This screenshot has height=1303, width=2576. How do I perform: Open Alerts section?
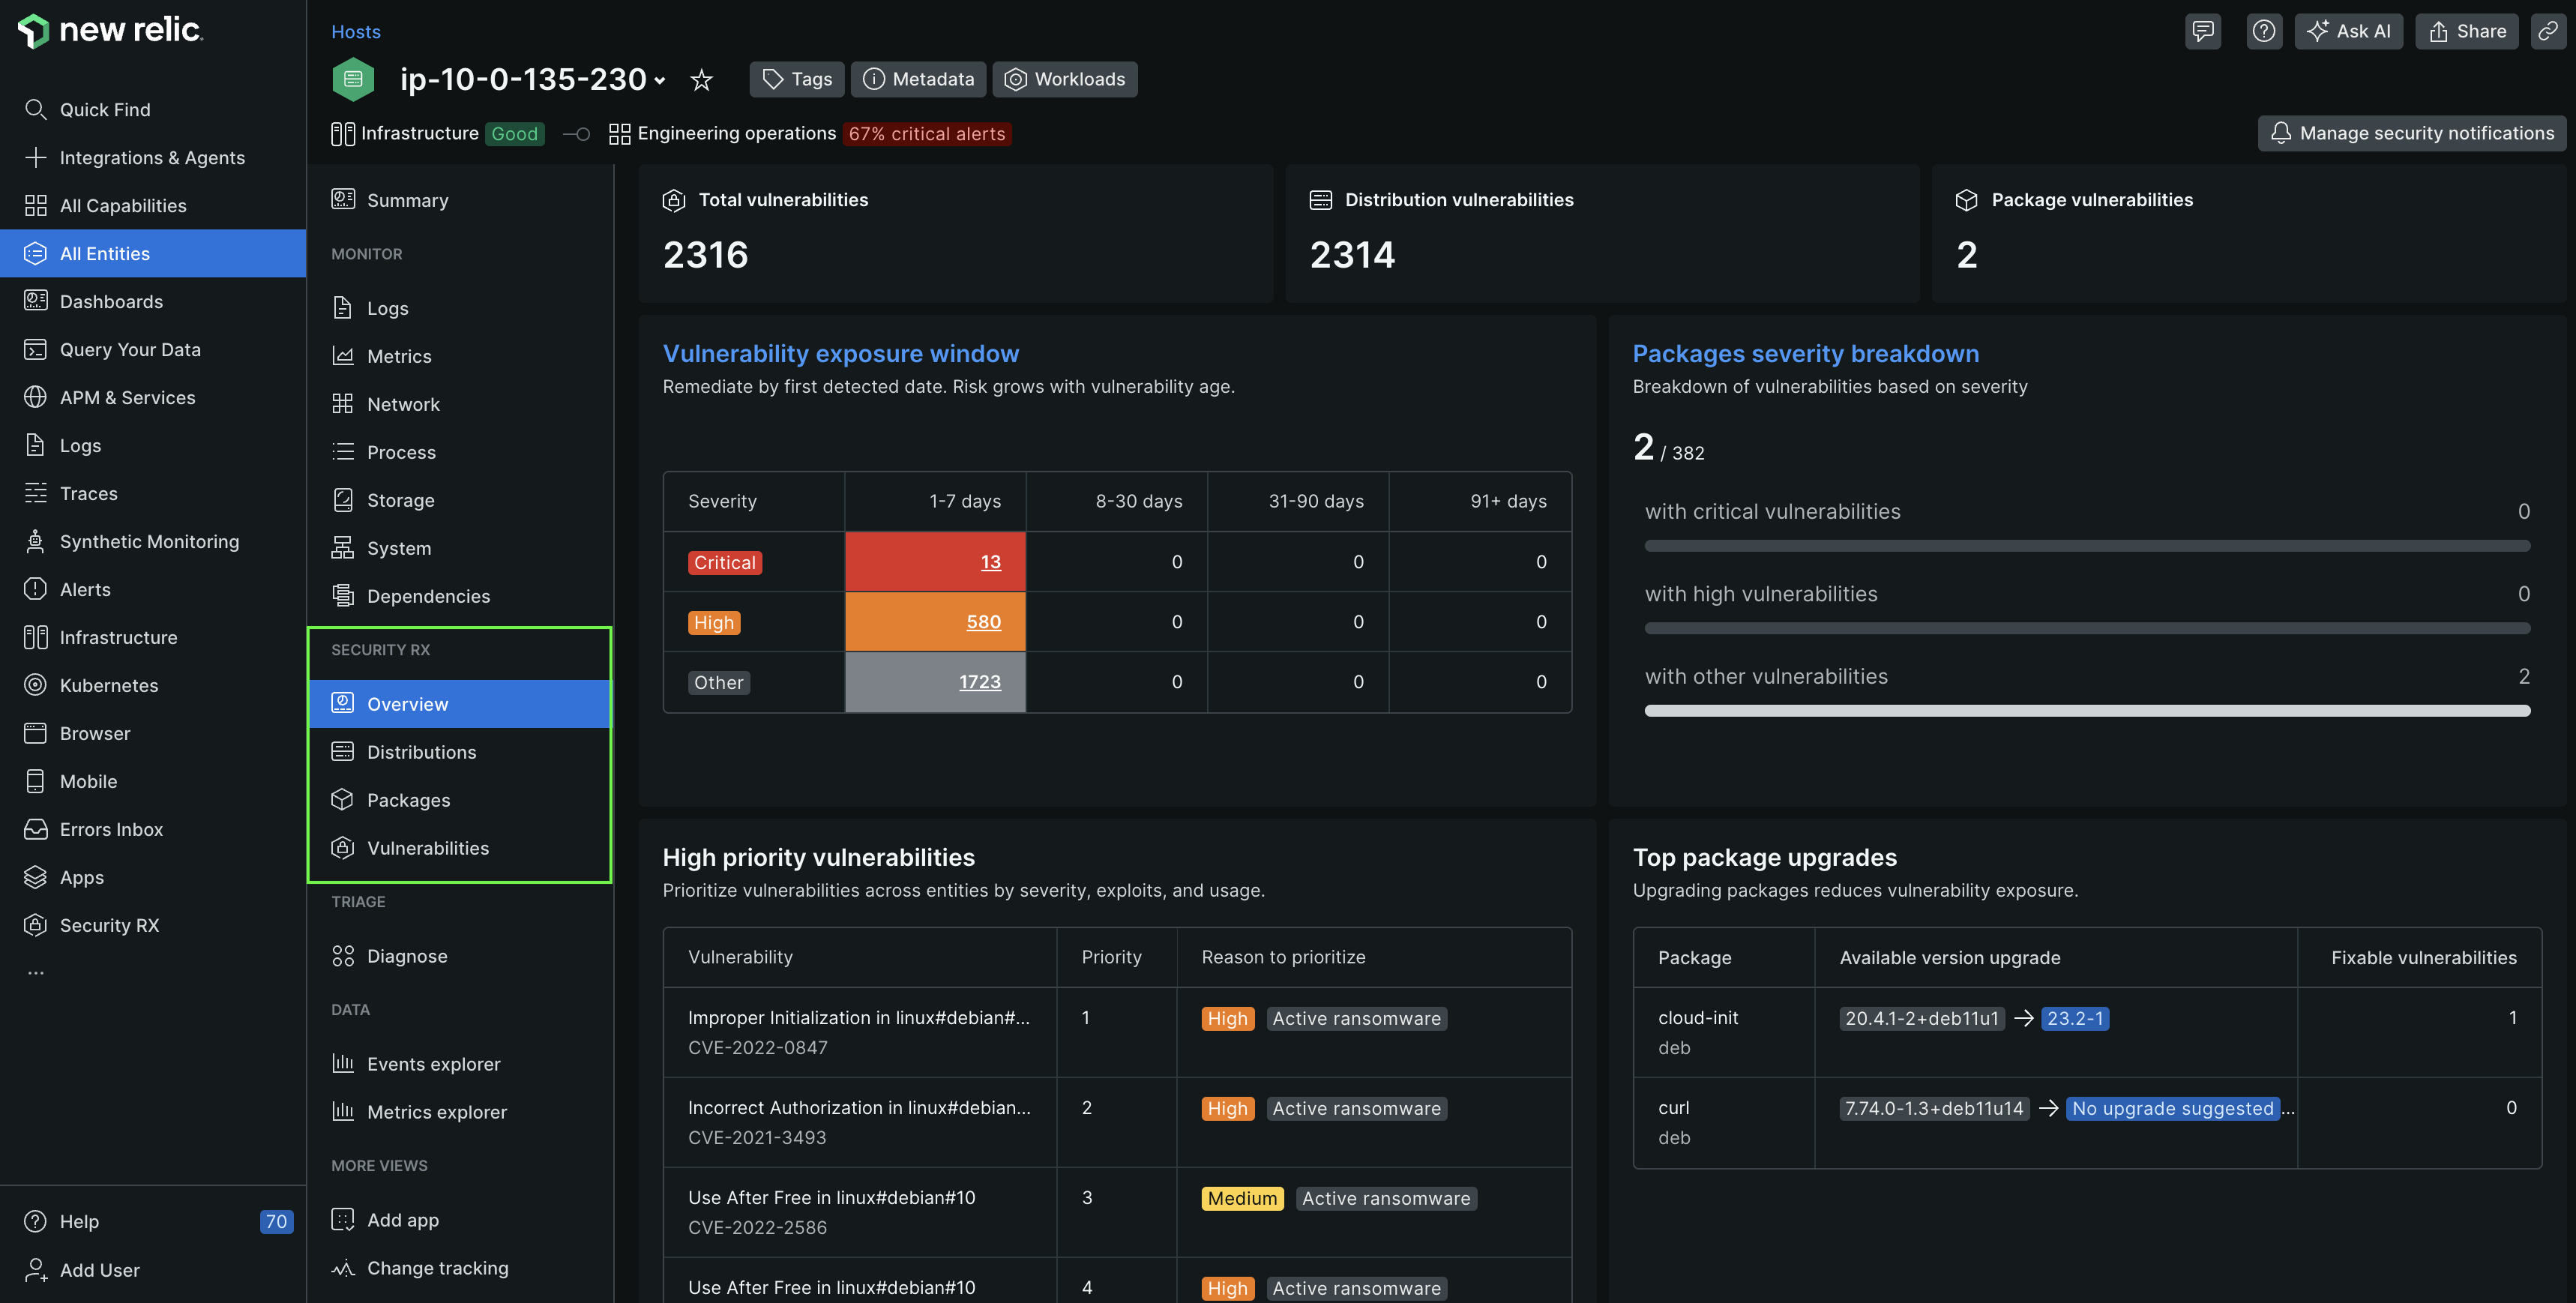point(153,589)
